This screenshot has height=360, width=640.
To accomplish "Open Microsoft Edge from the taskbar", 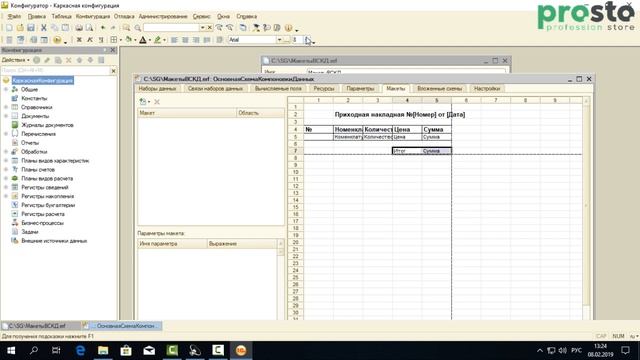I will click(x=80, y=350).
